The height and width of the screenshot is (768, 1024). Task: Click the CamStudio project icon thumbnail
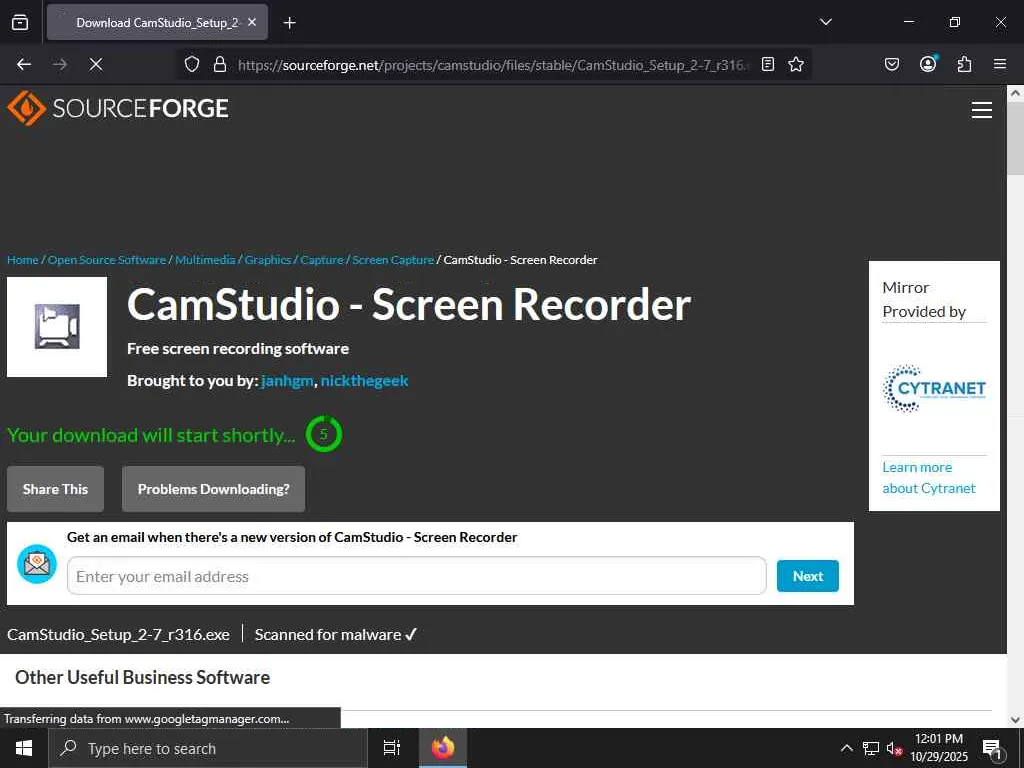[57, 327]
